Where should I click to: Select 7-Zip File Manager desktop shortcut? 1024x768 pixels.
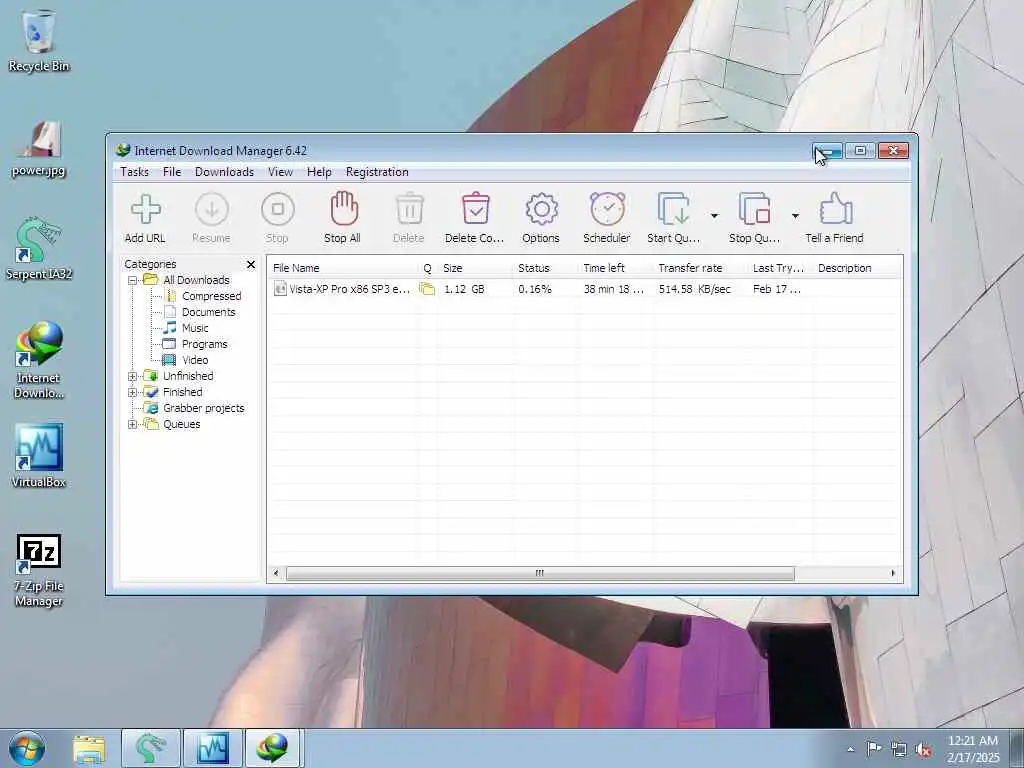pyautogui.click(x=39, y=571)
